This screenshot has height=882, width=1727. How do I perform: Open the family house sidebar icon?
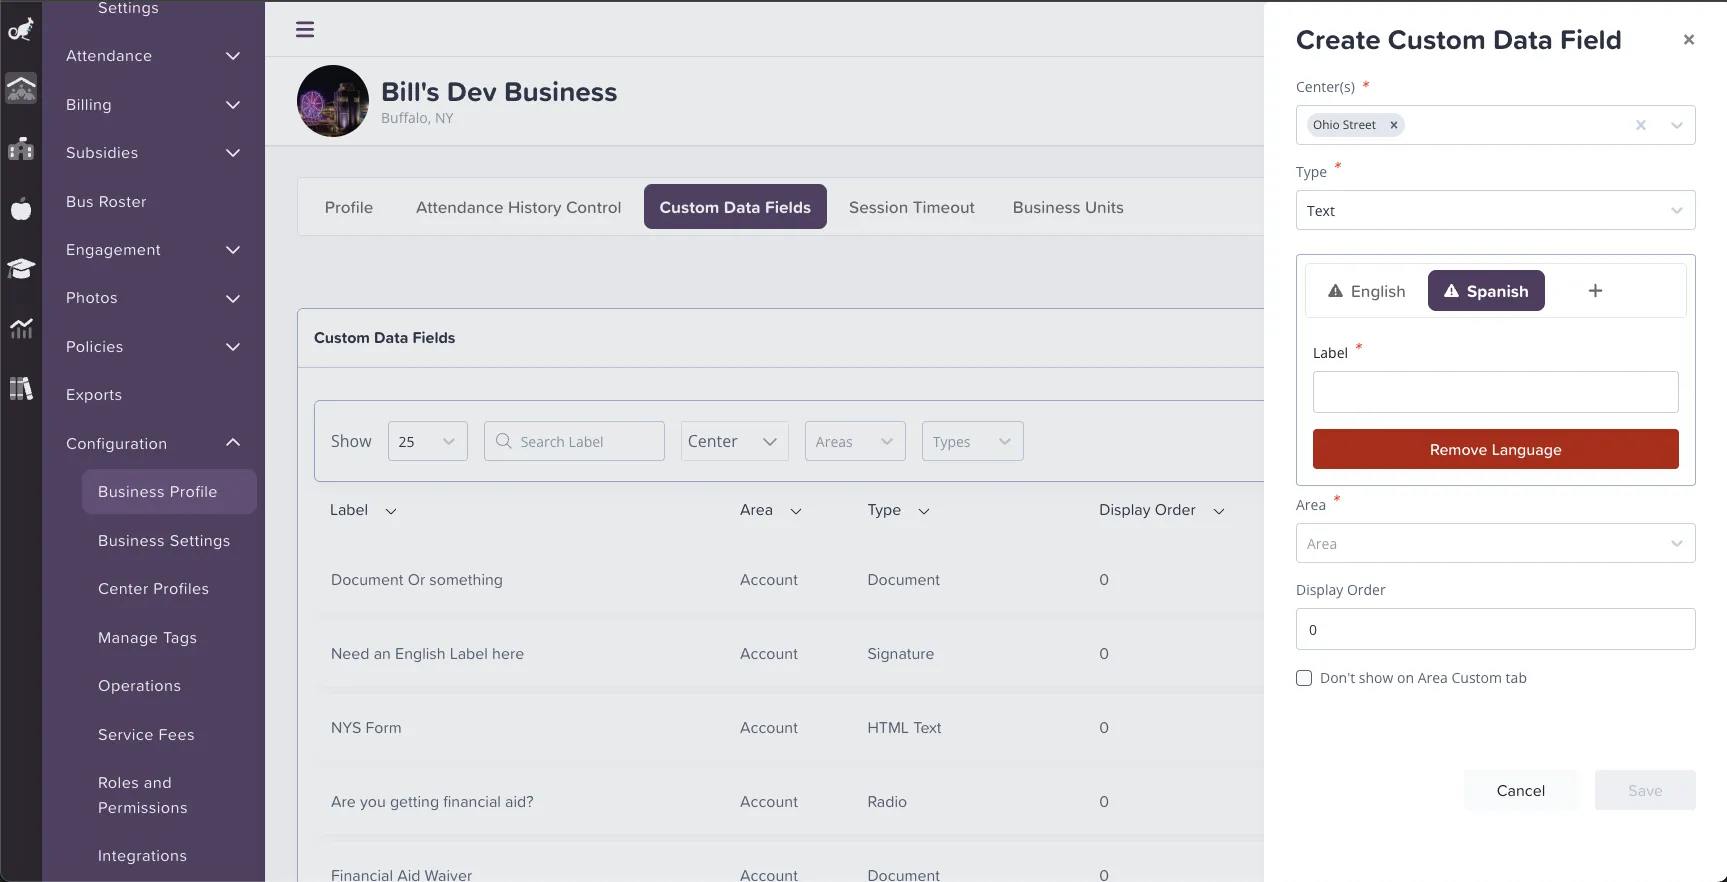[x=21, y=89]
